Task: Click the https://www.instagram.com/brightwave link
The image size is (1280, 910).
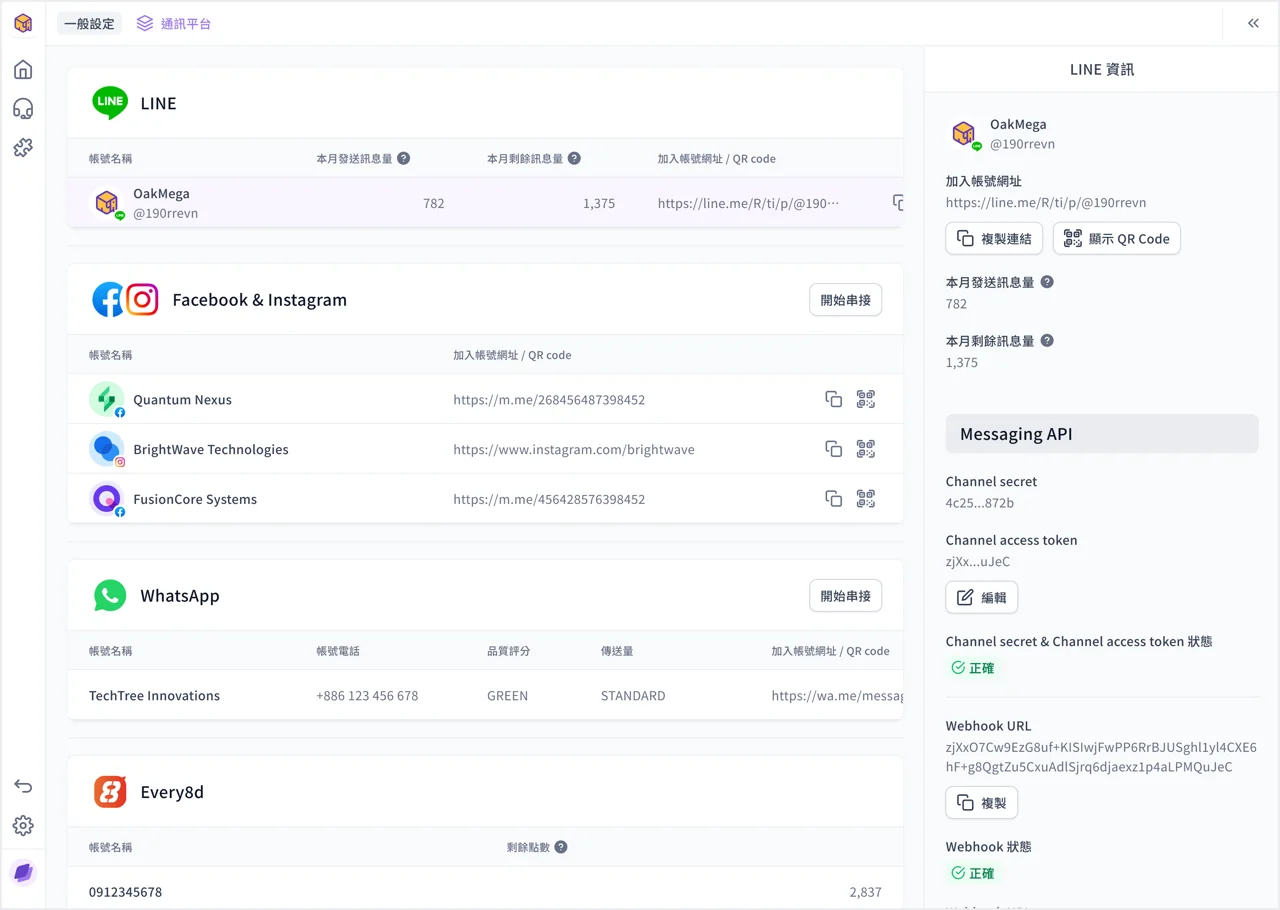Action: pyautogui.click(x=574, y=449)
